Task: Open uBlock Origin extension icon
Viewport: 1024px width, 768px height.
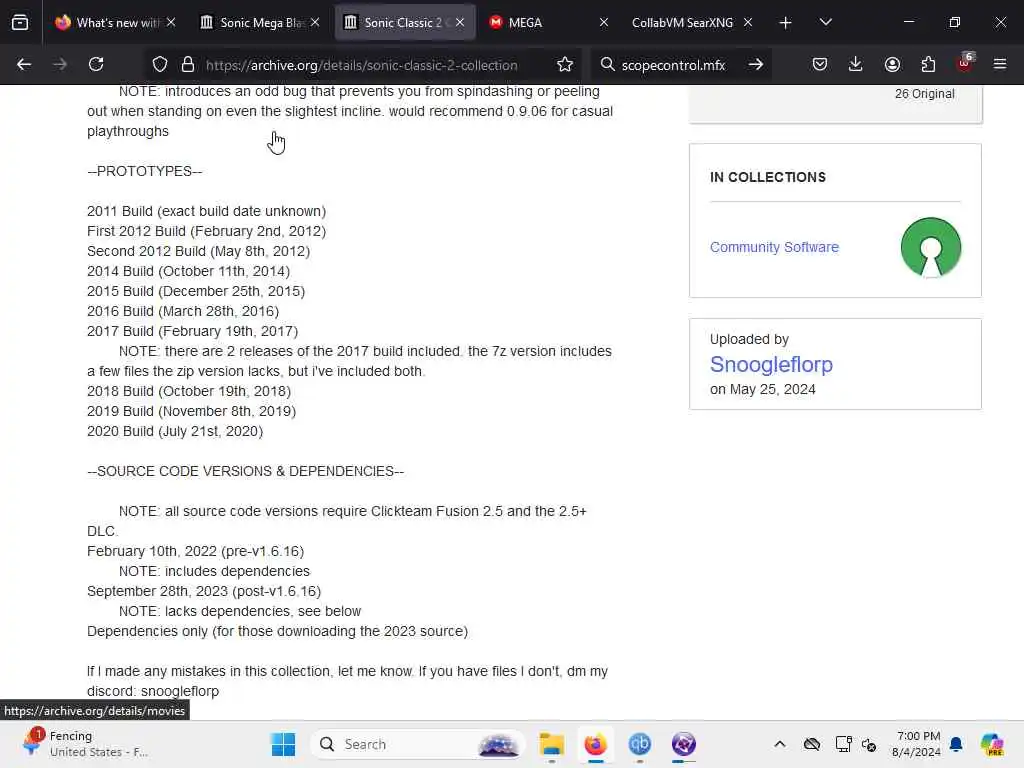Action: (965, 63)
